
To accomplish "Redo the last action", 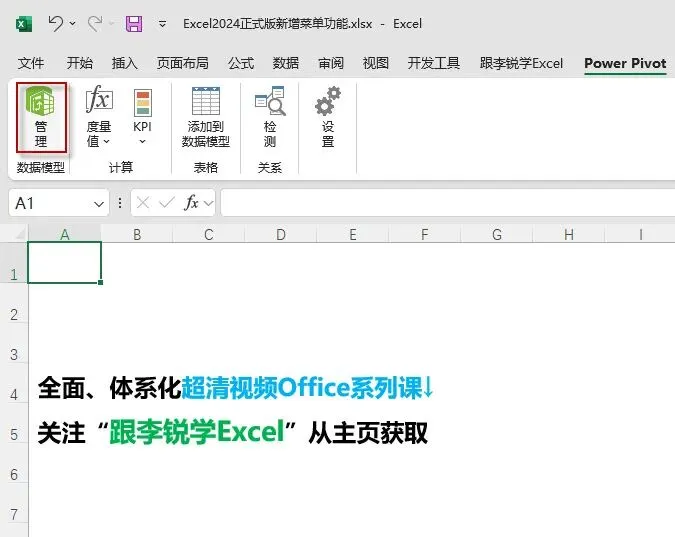I will click(x=95, y=23).
